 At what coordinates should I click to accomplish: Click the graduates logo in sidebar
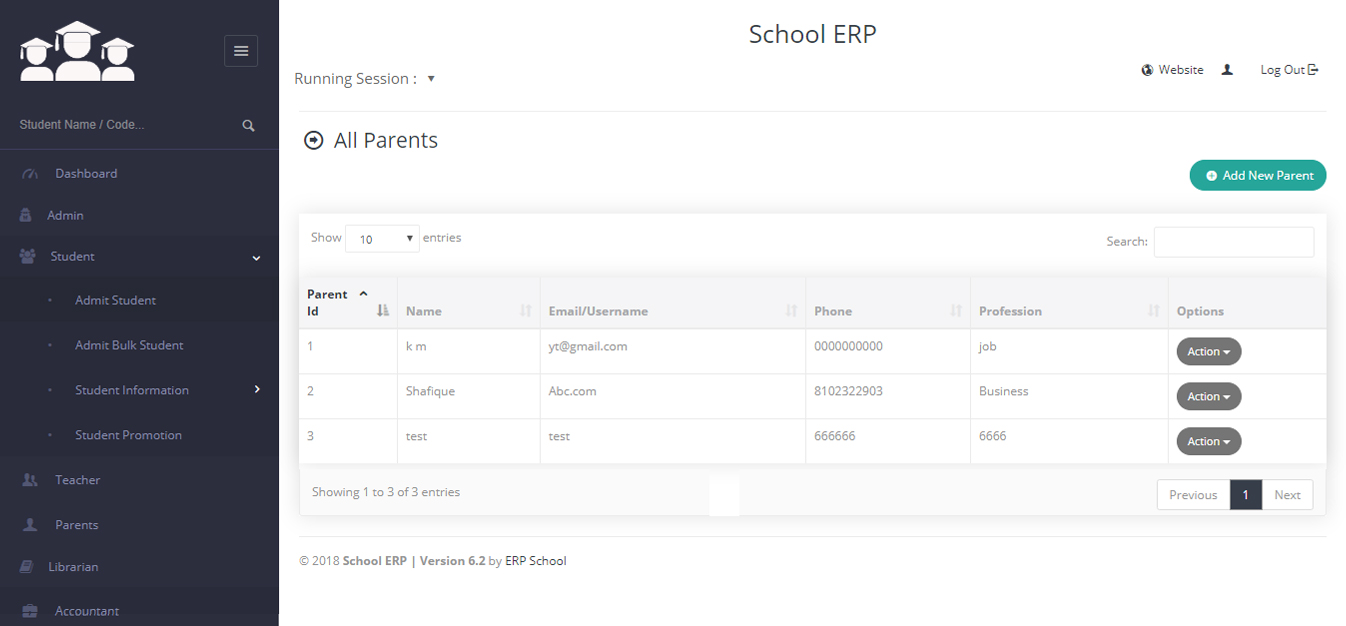coord(77,52)
